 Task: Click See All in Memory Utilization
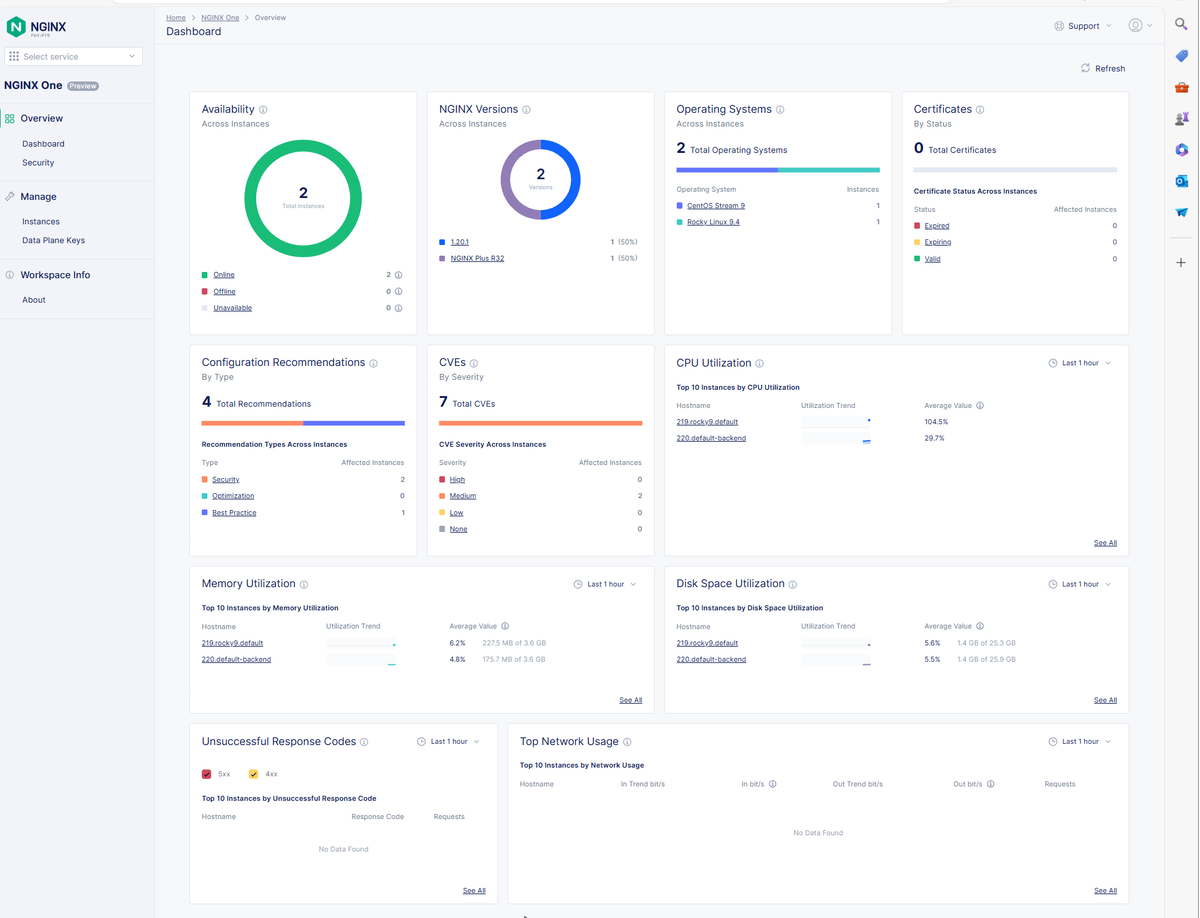click(x=630, y=700)
